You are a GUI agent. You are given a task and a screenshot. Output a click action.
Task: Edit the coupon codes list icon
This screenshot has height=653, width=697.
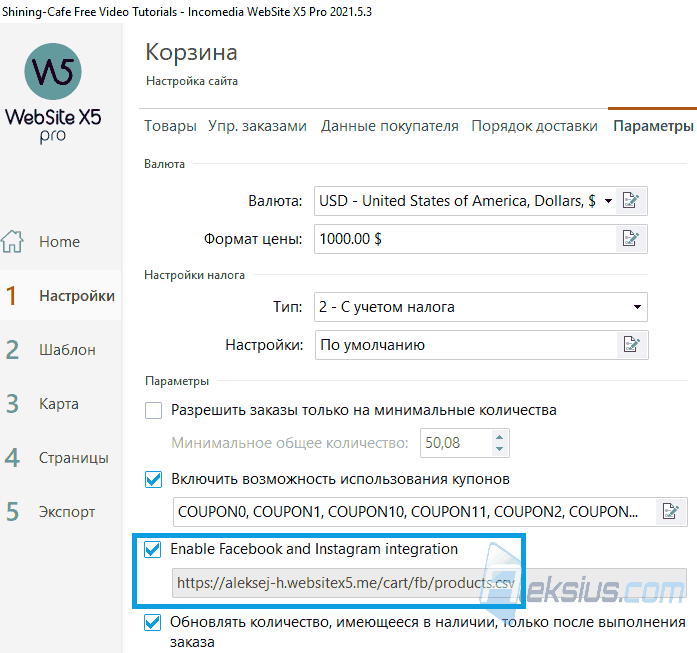click(670, 512)
